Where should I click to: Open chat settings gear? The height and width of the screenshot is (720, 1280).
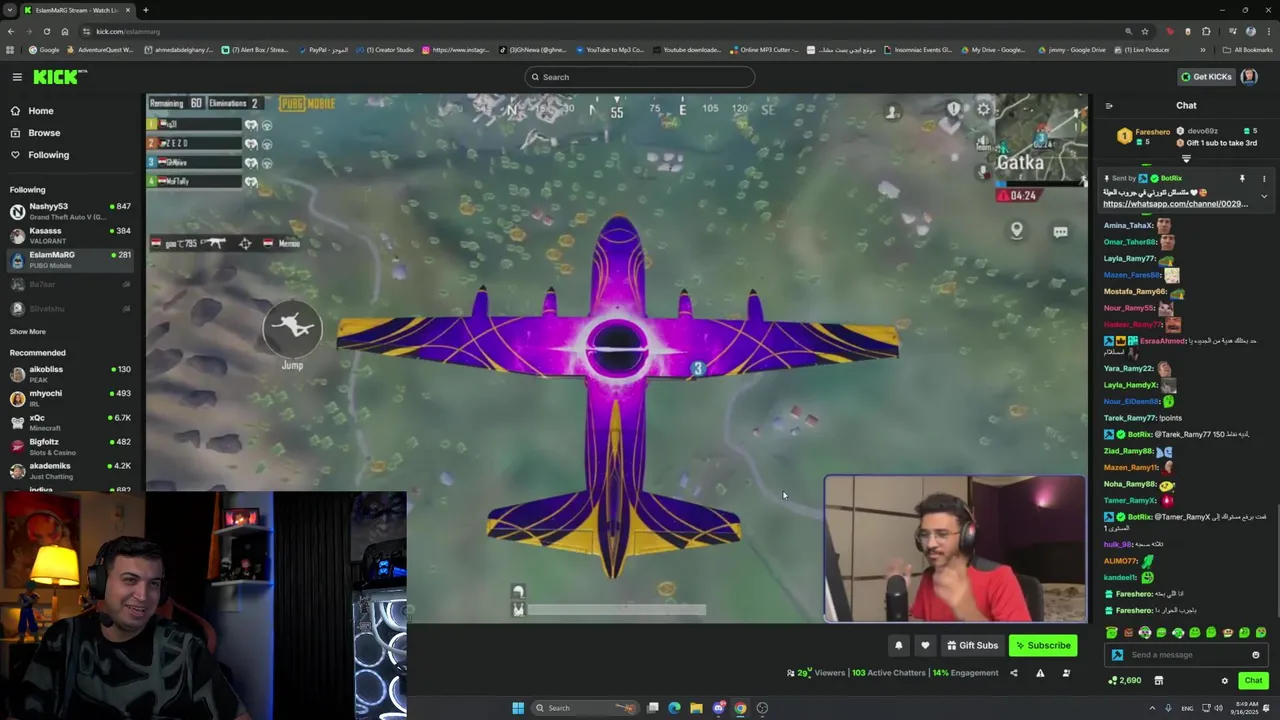point(1224,681)
